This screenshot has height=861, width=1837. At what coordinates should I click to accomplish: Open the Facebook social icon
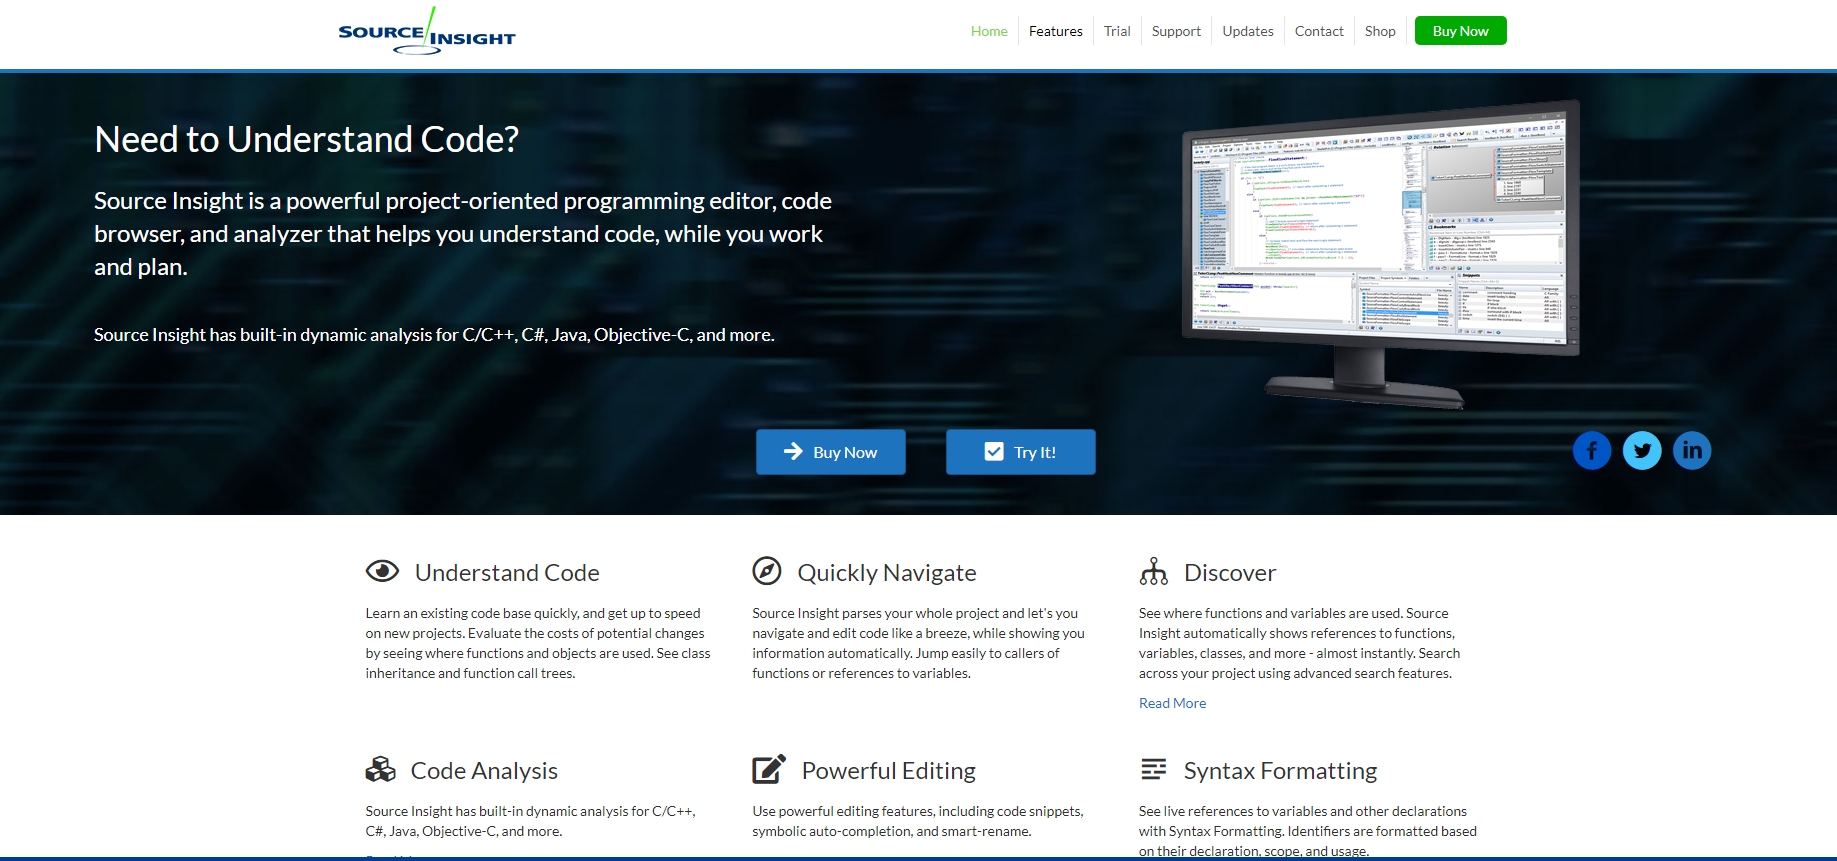(x=1592, y=451)
